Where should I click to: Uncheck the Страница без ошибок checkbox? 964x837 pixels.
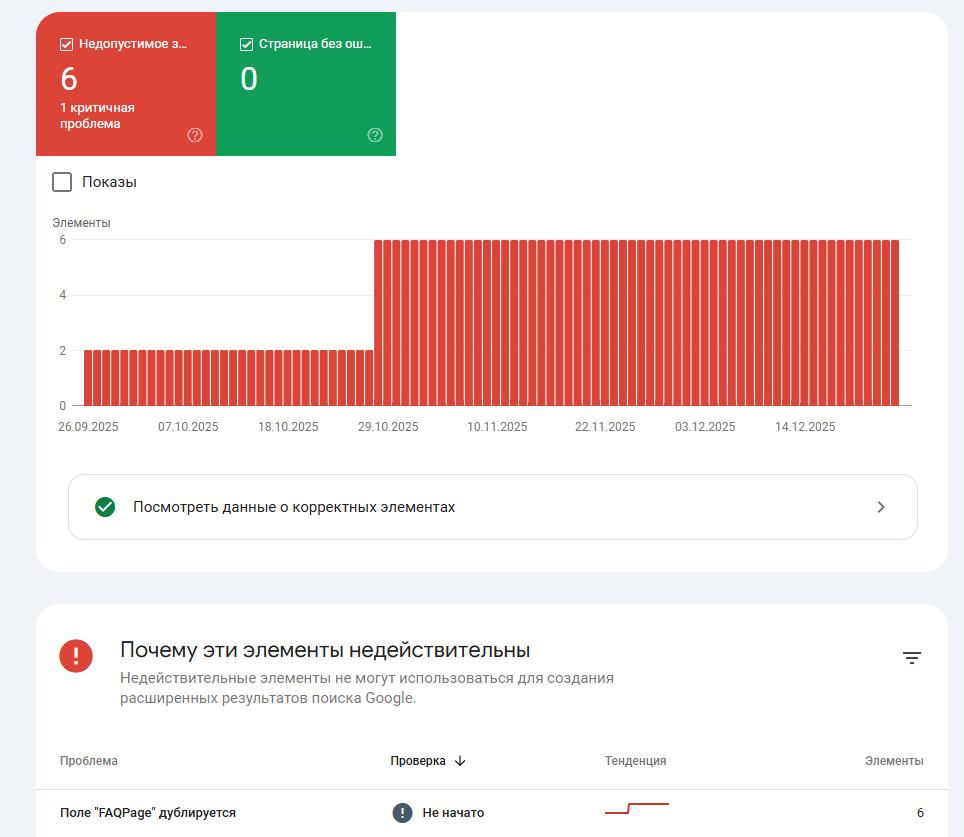pos(246,44)
